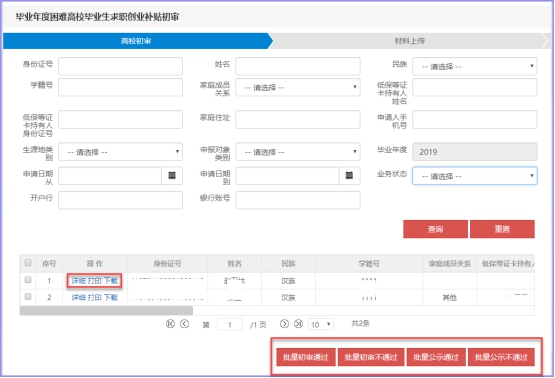The width and height of the screenshot is (555, 378).
Task: Check the row 1 checkbox
Action: pos(28,280)
